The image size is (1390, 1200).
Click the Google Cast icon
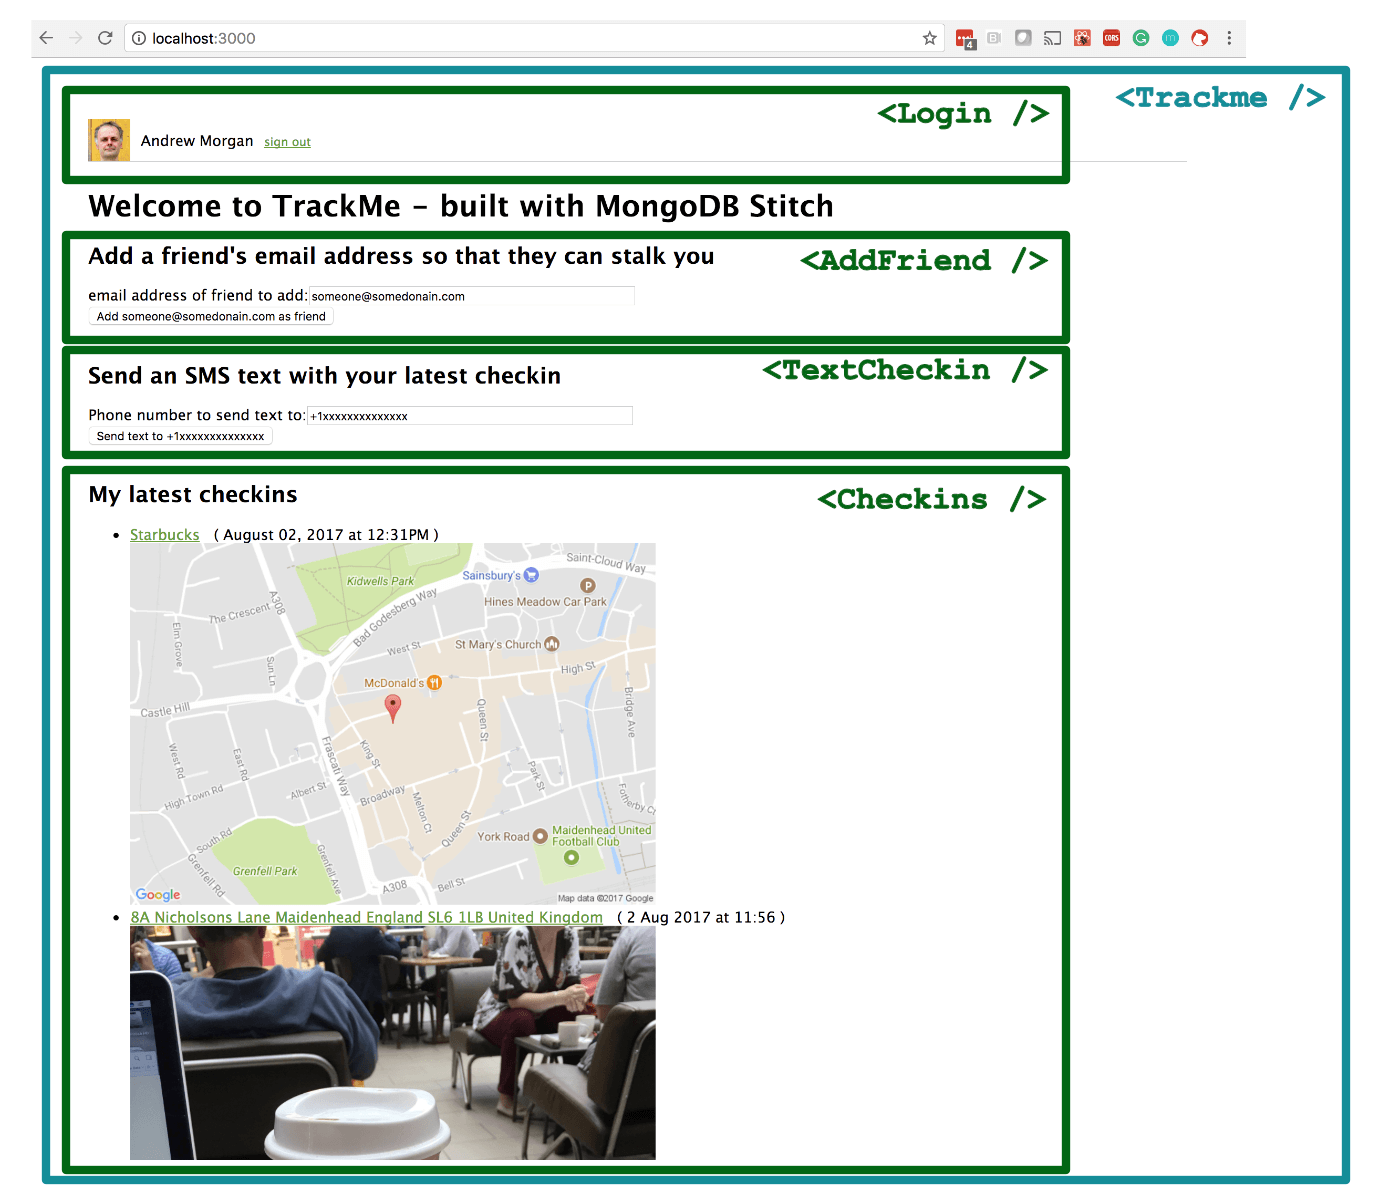point(1051,37)
